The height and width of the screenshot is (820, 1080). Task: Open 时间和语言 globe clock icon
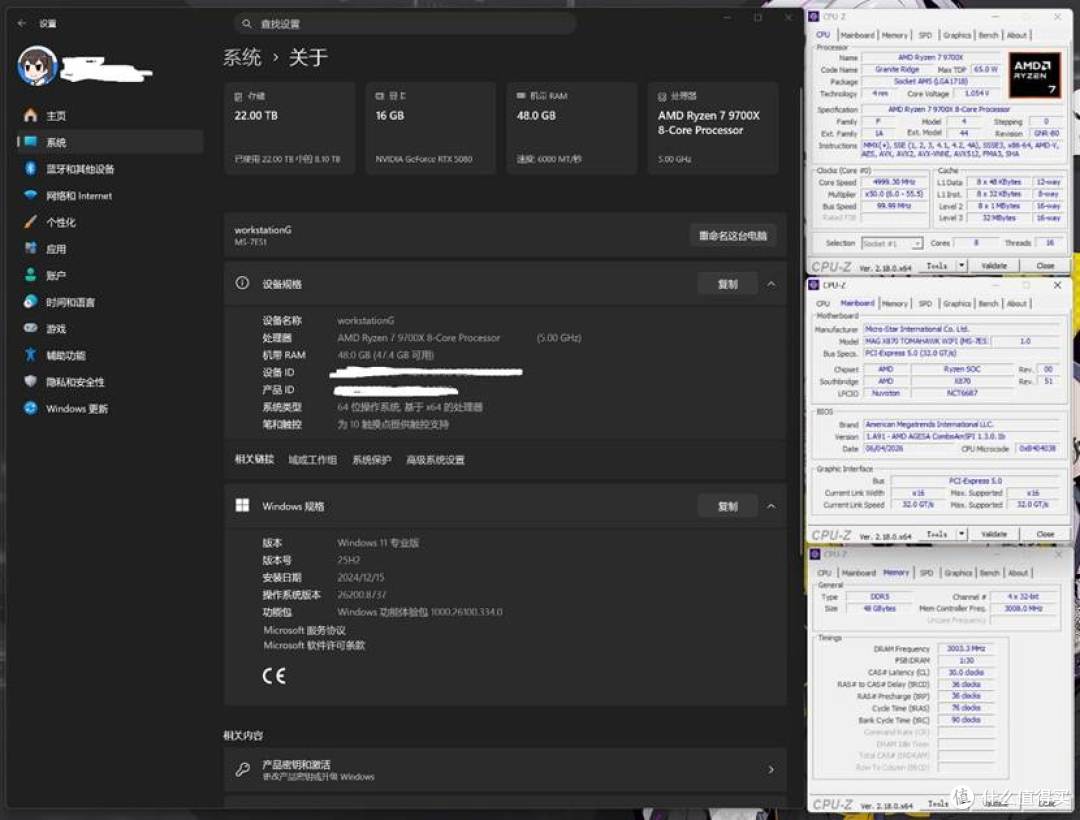(x=30, y=302)
